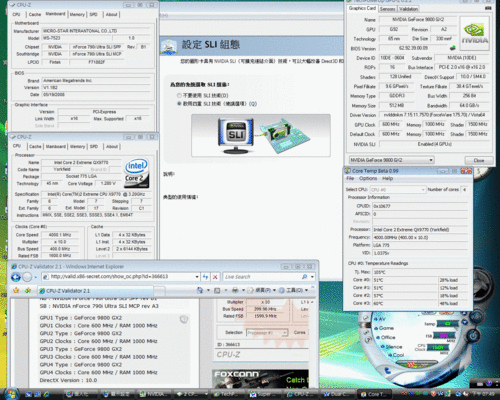
Task: Click the Foxconn banner advertisement
Action: point(260,379)
